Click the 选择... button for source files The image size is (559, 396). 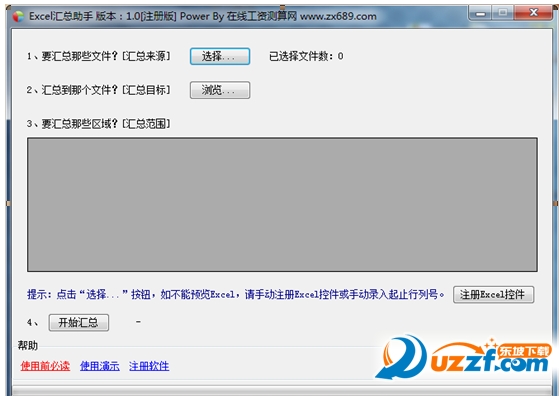[x=220, y=56]
